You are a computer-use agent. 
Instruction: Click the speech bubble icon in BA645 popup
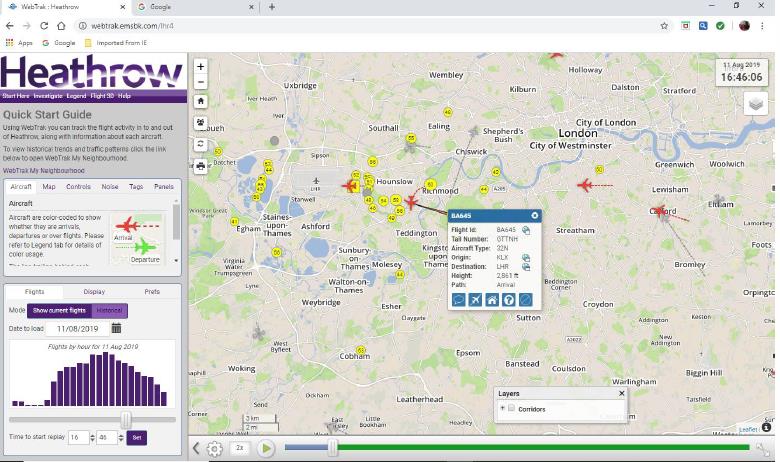click(459, 300)
